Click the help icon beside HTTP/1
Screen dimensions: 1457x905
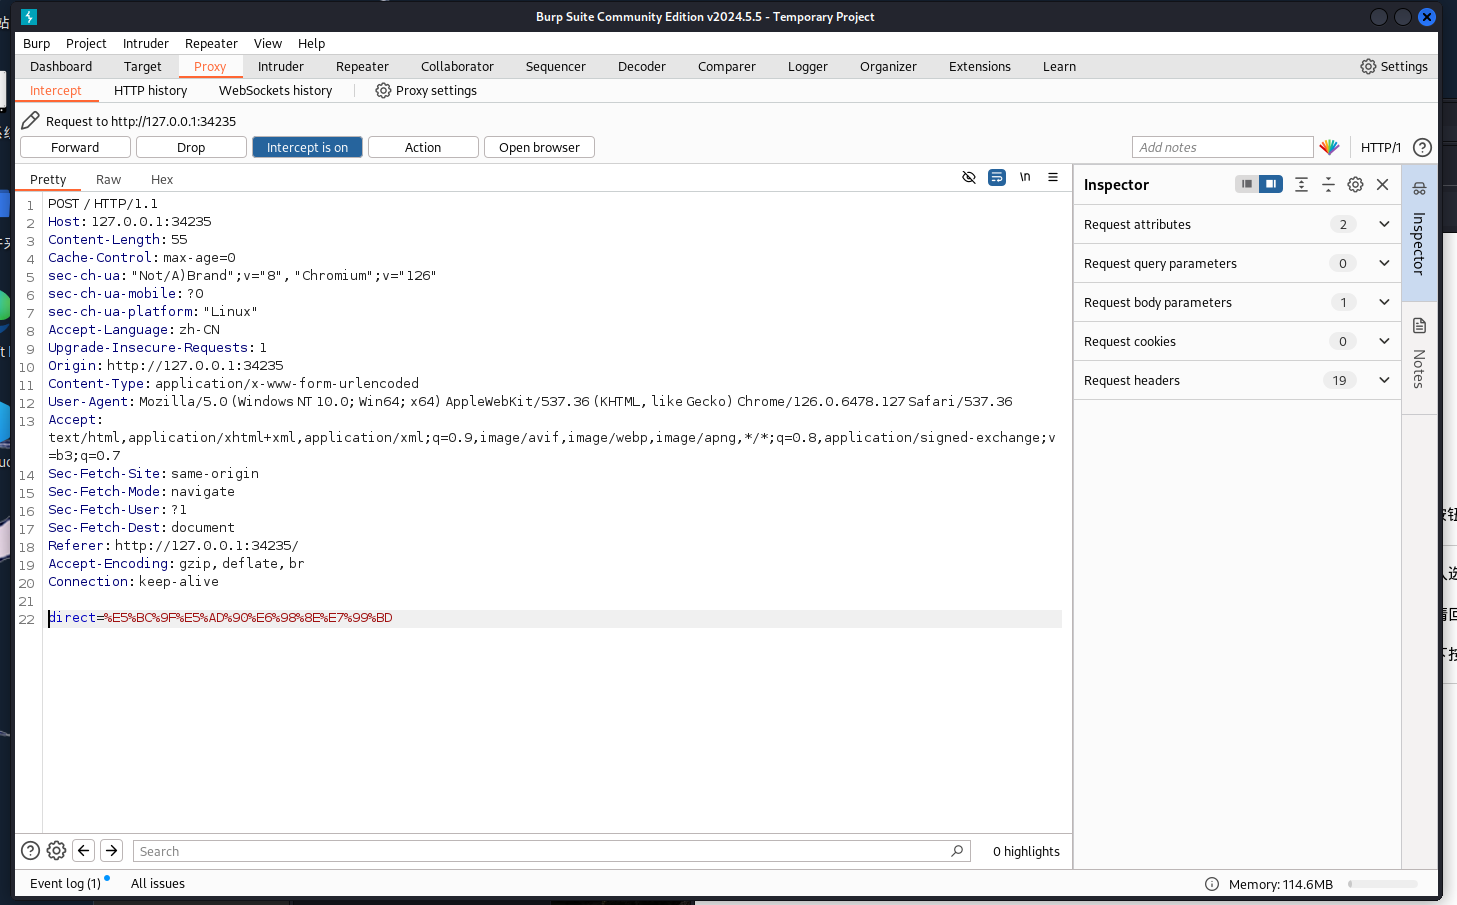[x=1422, y=147]
